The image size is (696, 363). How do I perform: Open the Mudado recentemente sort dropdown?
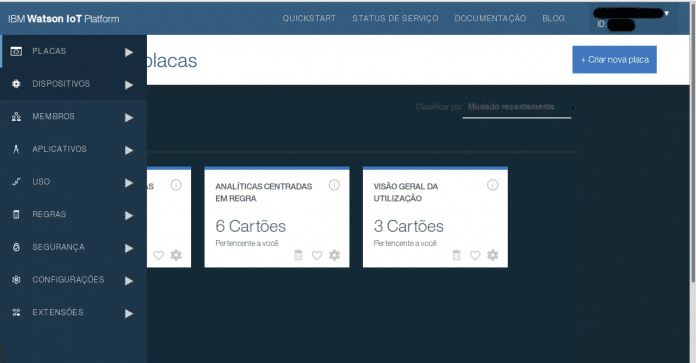pyautogui.click(x=517, y=108)
